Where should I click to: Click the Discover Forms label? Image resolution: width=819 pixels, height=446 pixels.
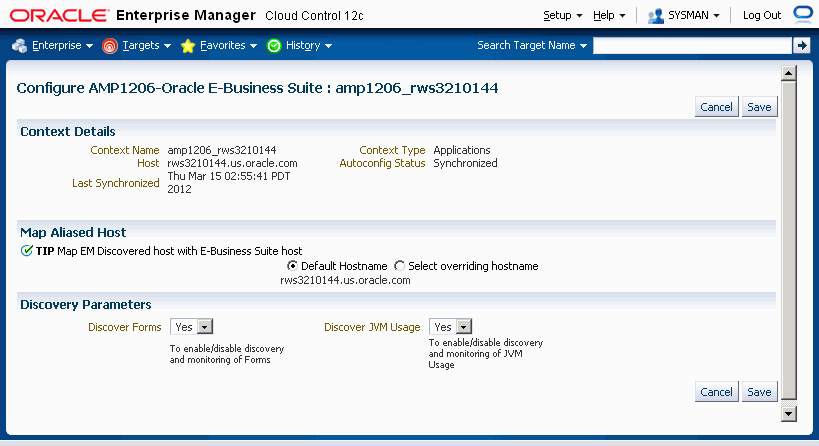point(125,327)
